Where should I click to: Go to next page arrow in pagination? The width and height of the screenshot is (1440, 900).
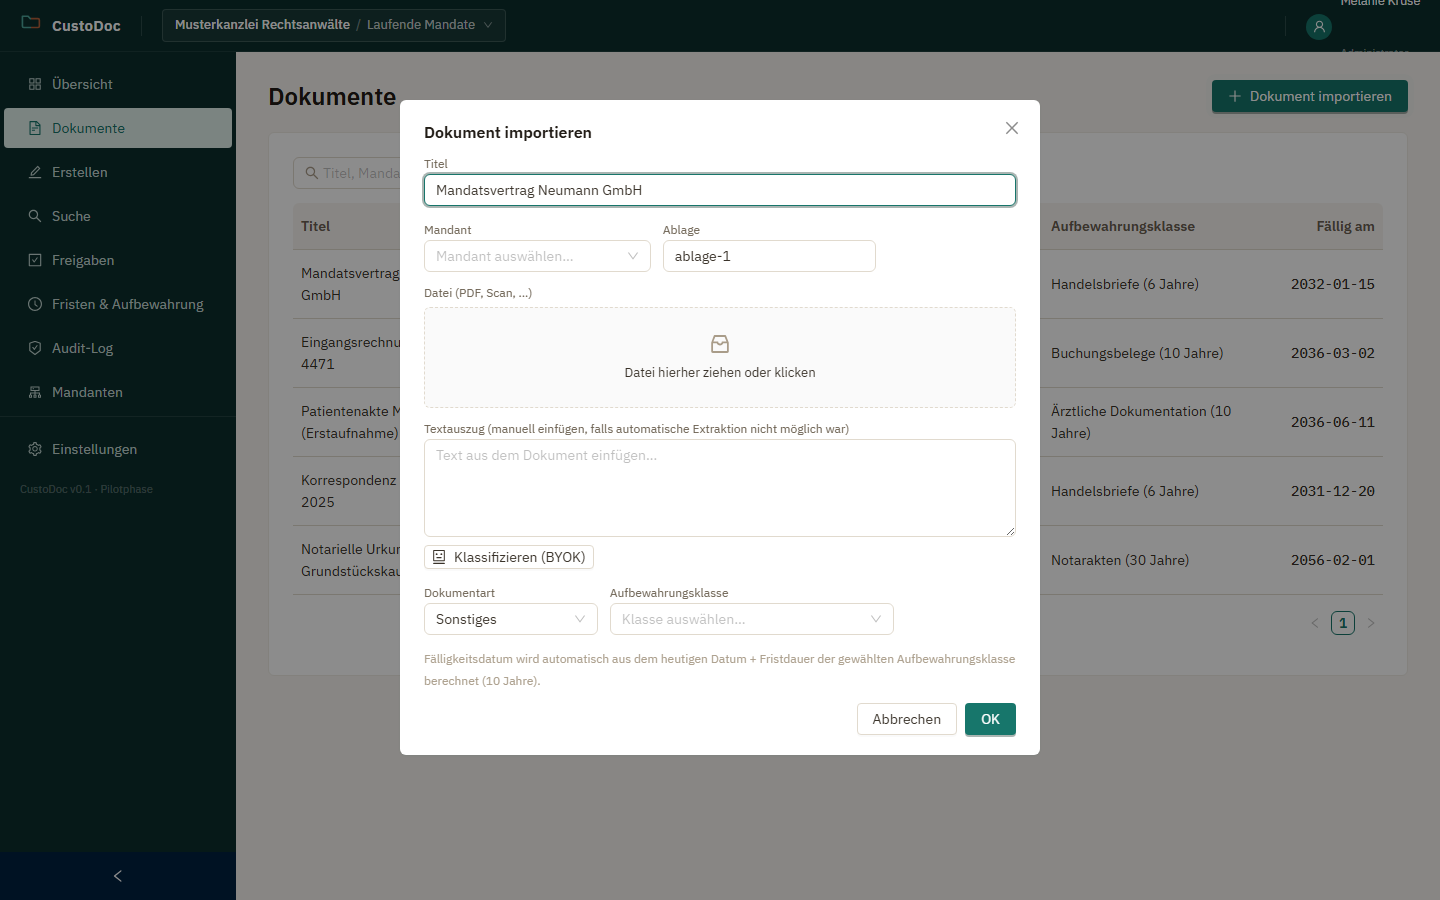point(1371,623)
